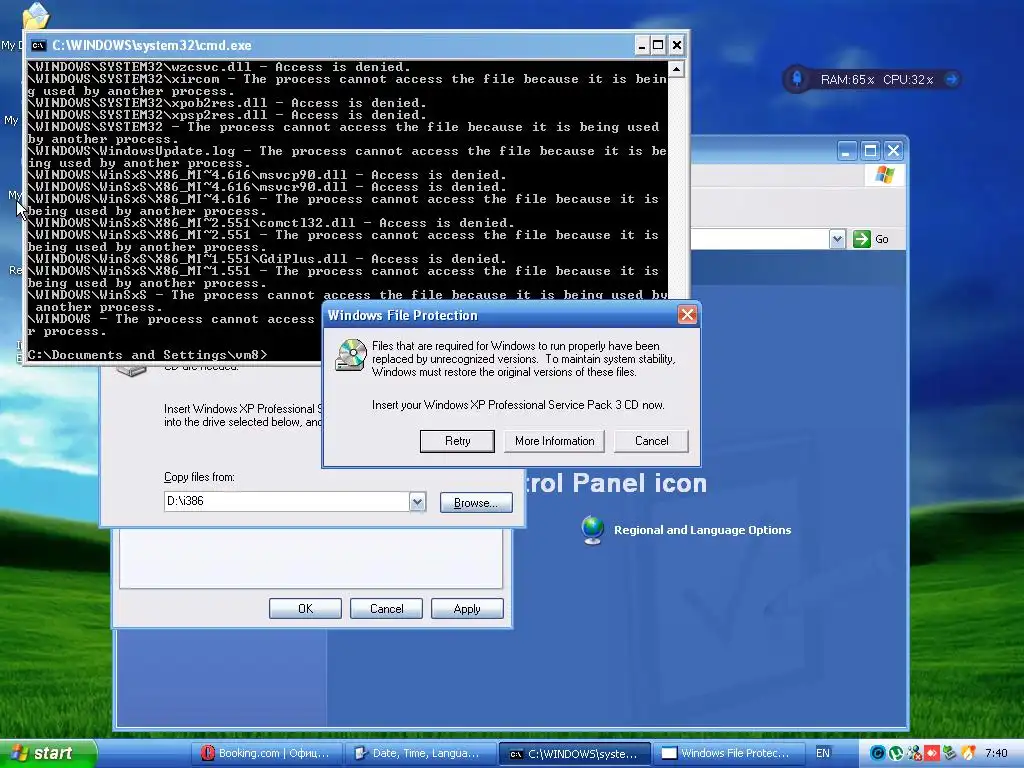1024x768 pixels.
Task: Click OK in the language options dialog
Action: click(305, 609)
